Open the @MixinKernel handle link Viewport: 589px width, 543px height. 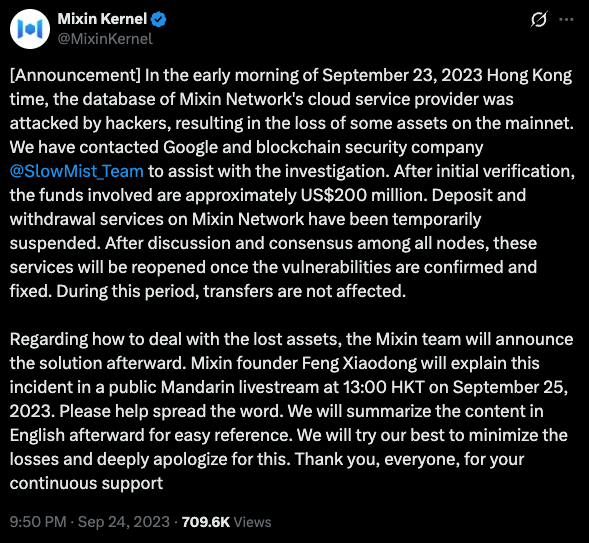(105, 39)
